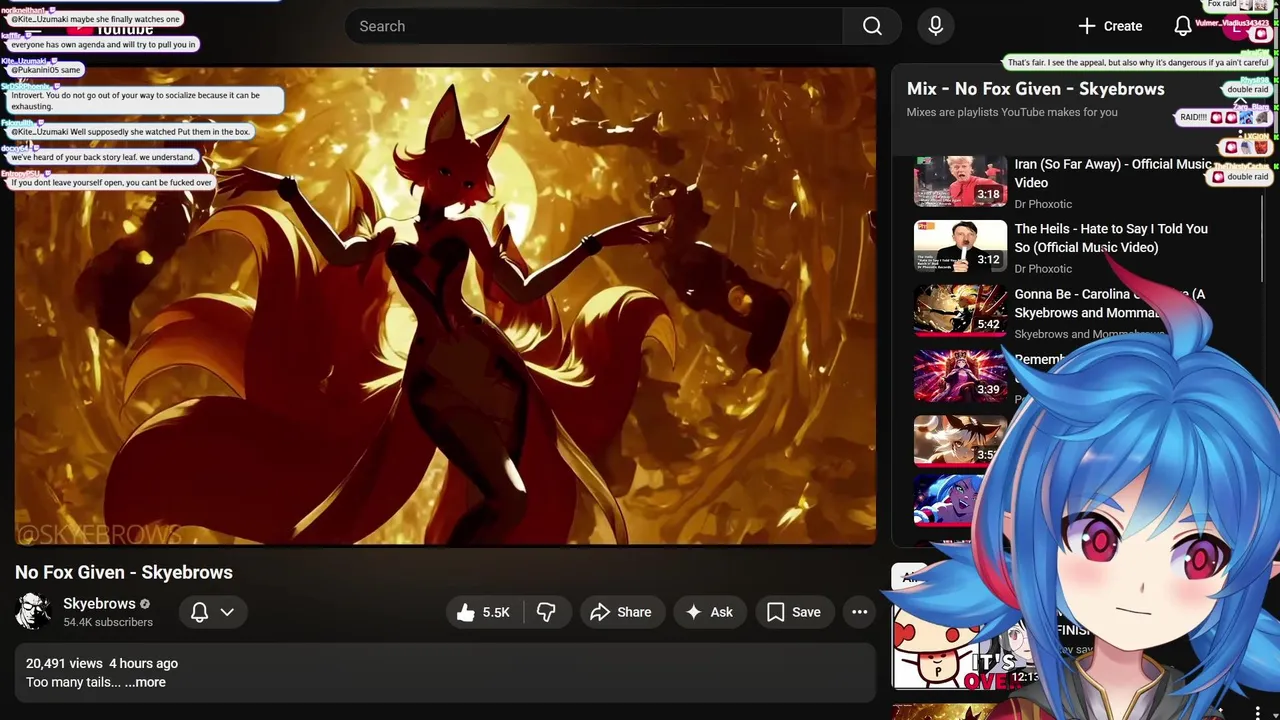Dislike the video with thumbs down
The image size is (1280, 720).
pyautogui.click(x=546, y=612)
